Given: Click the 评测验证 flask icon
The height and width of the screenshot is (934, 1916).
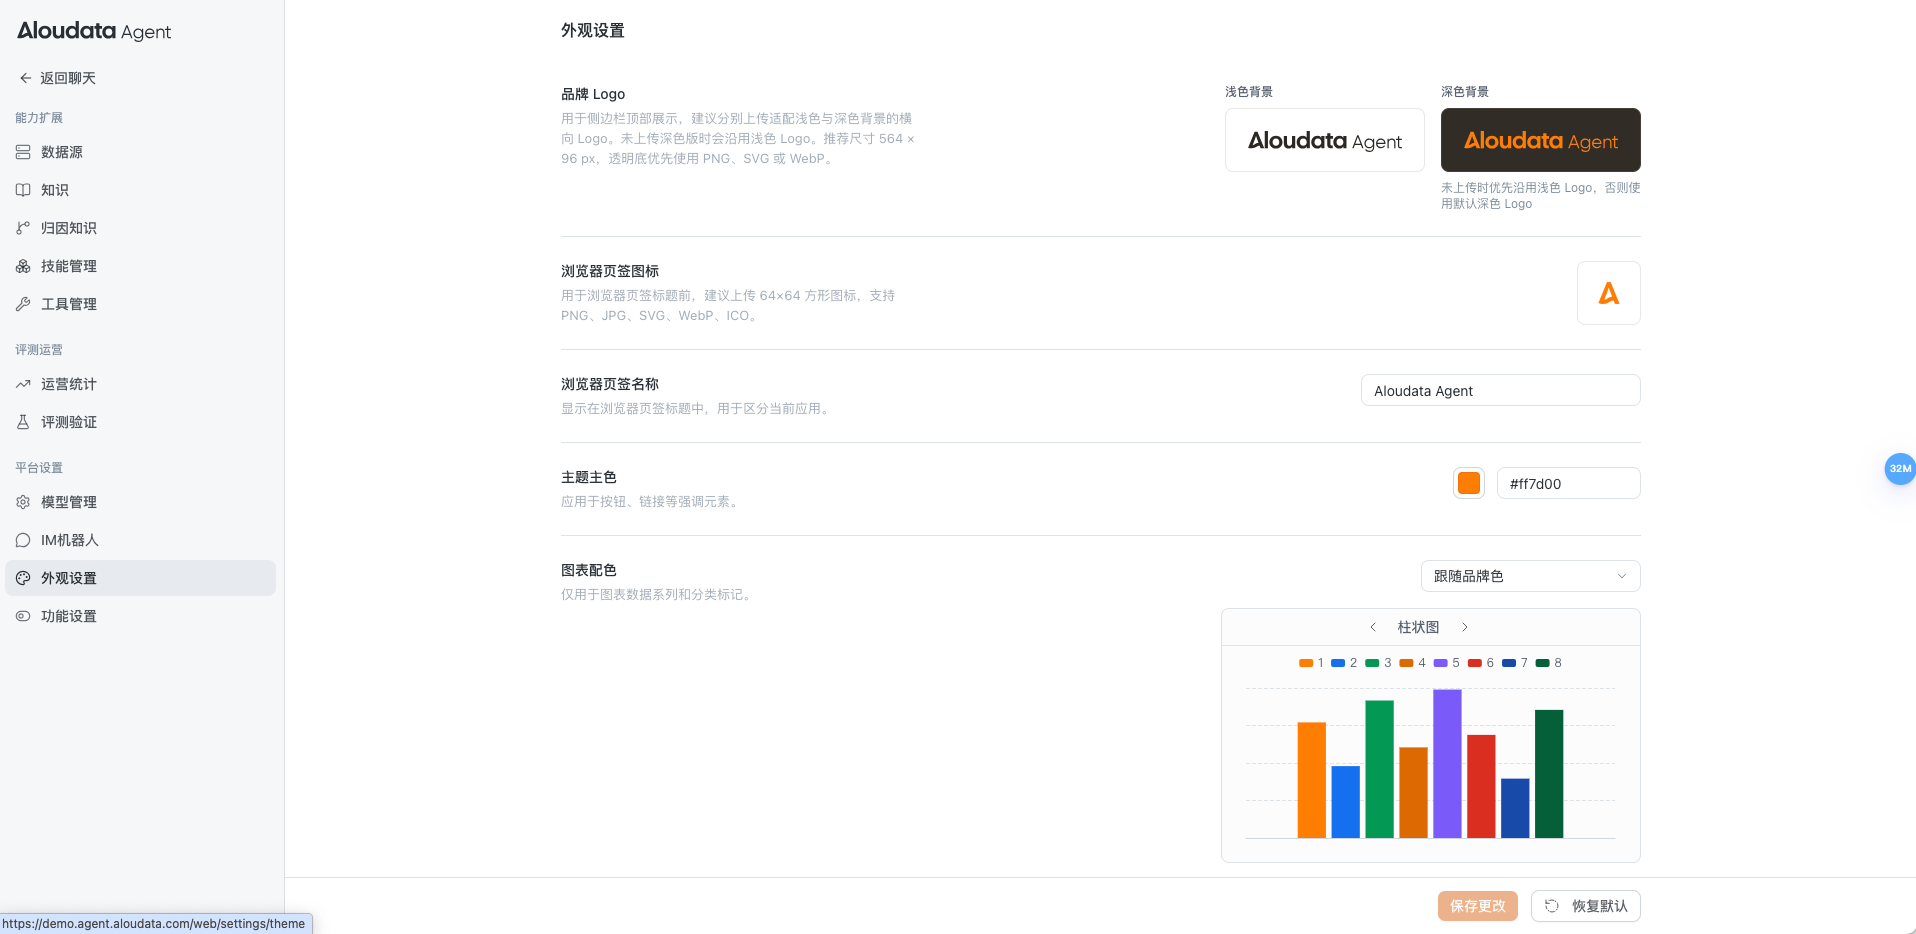Looking at the screenshot, I should 23,422.
